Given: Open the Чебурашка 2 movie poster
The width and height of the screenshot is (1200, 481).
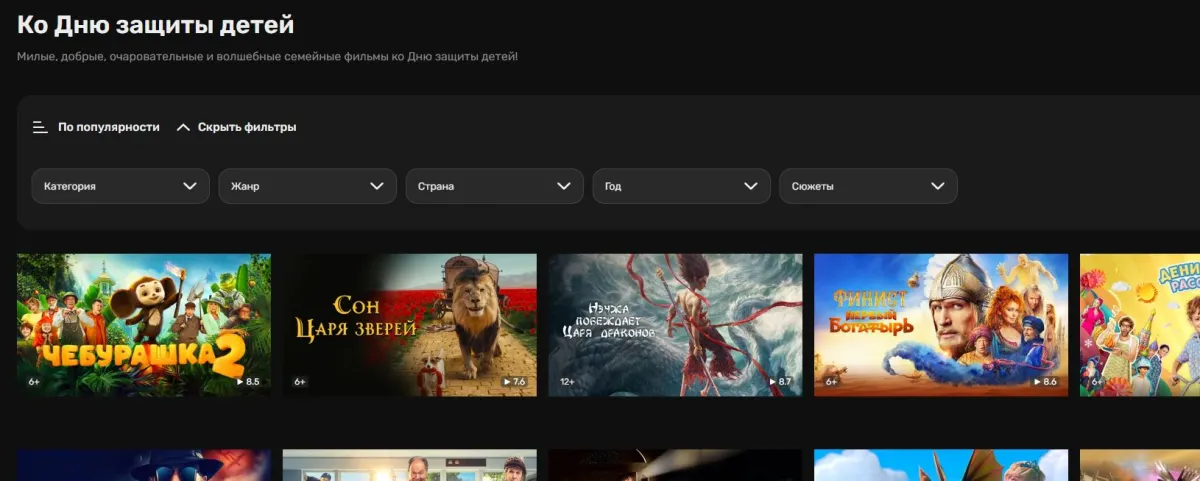Looking at the screenshot, I should point(144,325).
